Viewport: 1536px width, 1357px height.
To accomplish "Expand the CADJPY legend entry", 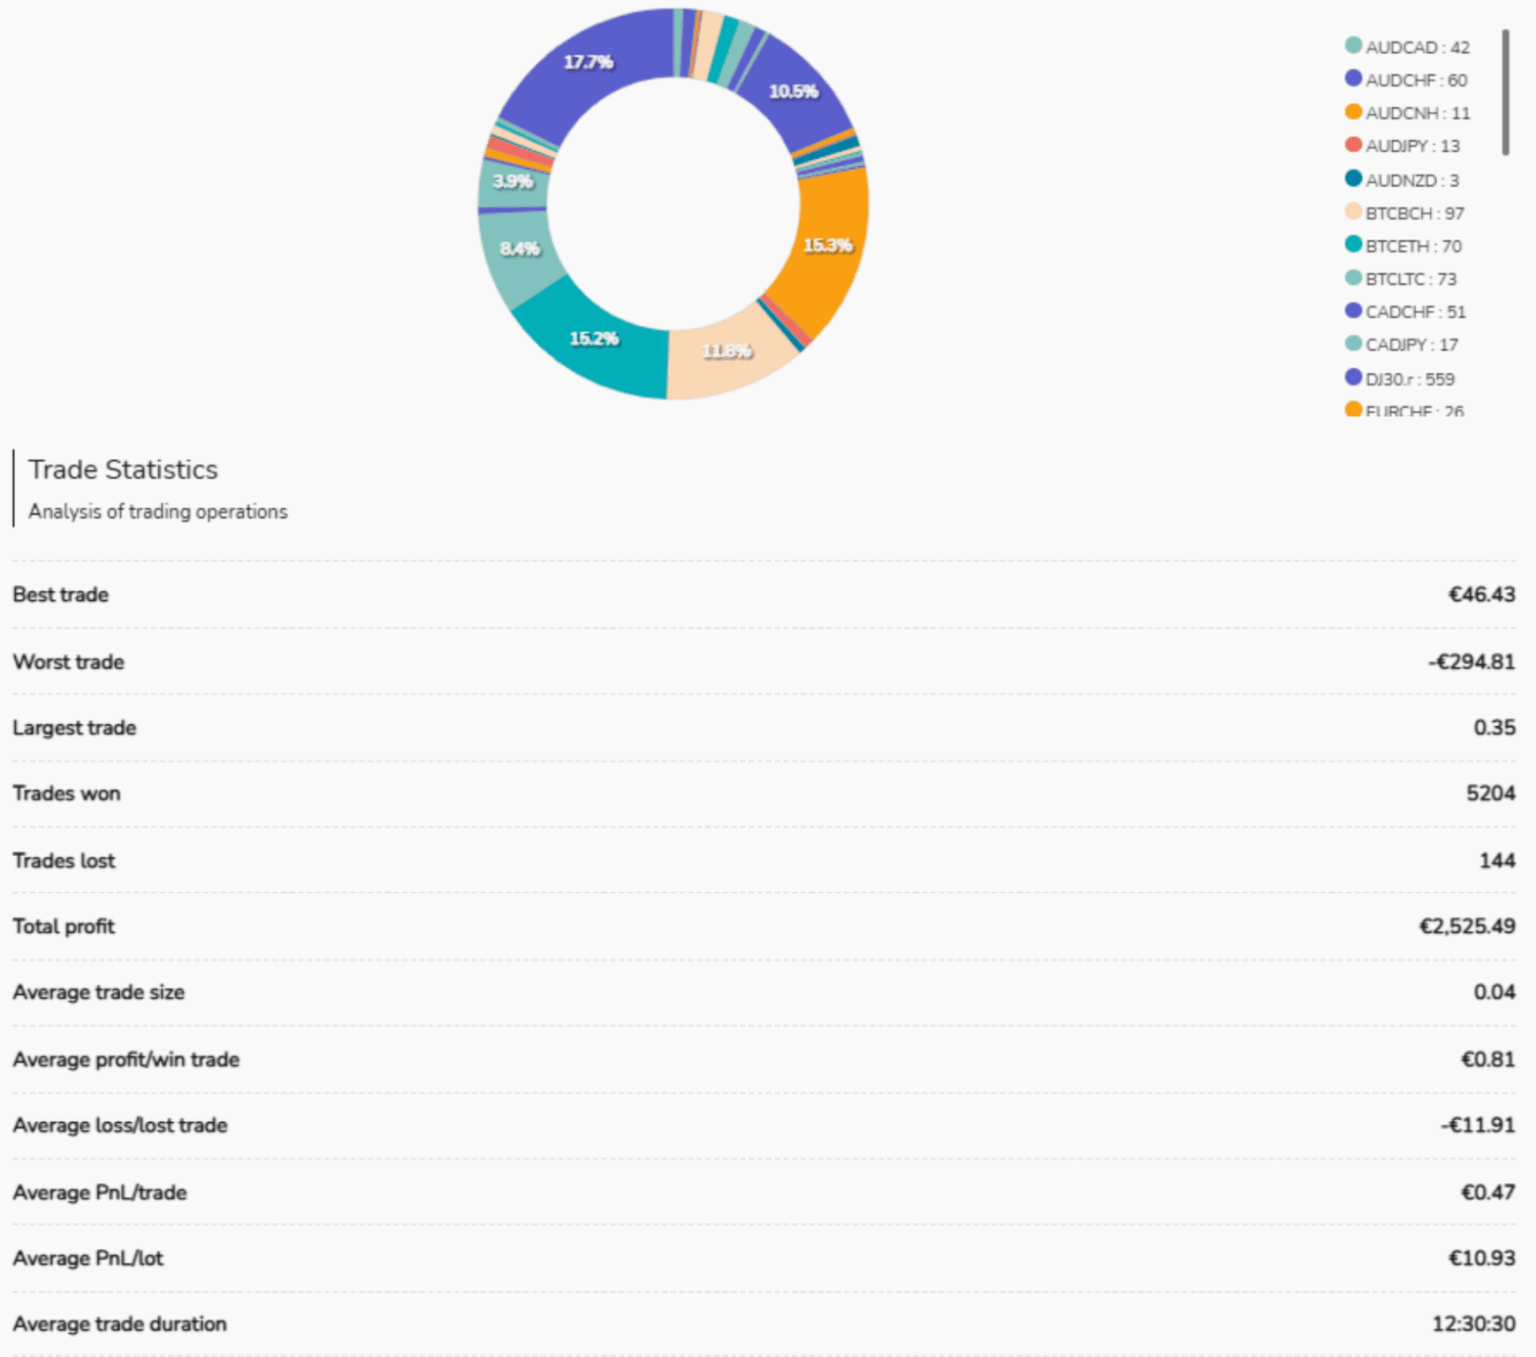I will 1412,344.
